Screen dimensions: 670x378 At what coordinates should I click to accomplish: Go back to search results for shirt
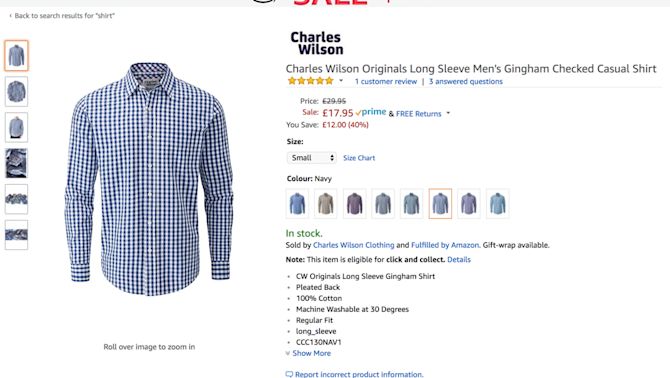62,16
